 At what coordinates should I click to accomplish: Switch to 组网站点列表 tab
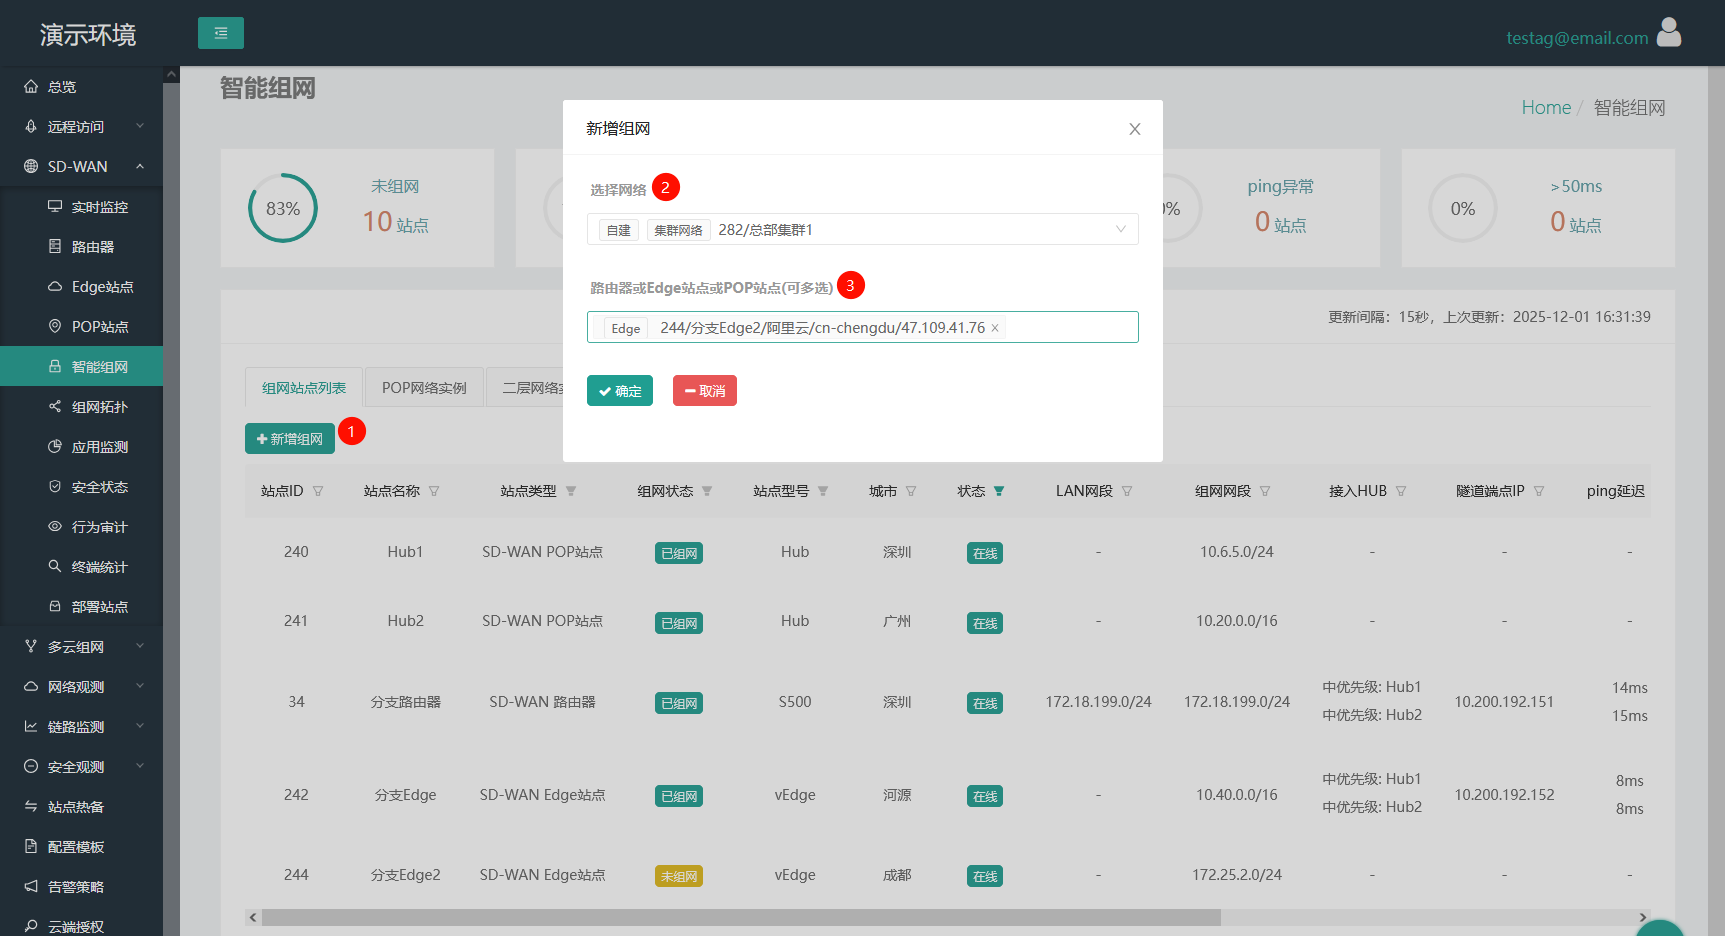[304, 388]
